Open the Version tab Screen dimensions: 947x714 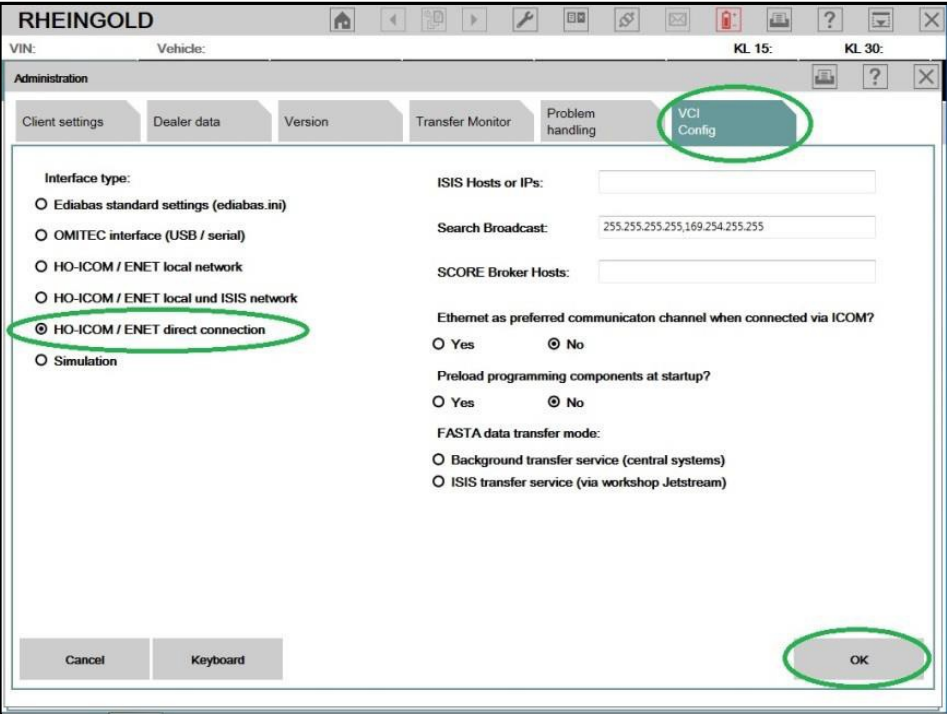(339, 121)
